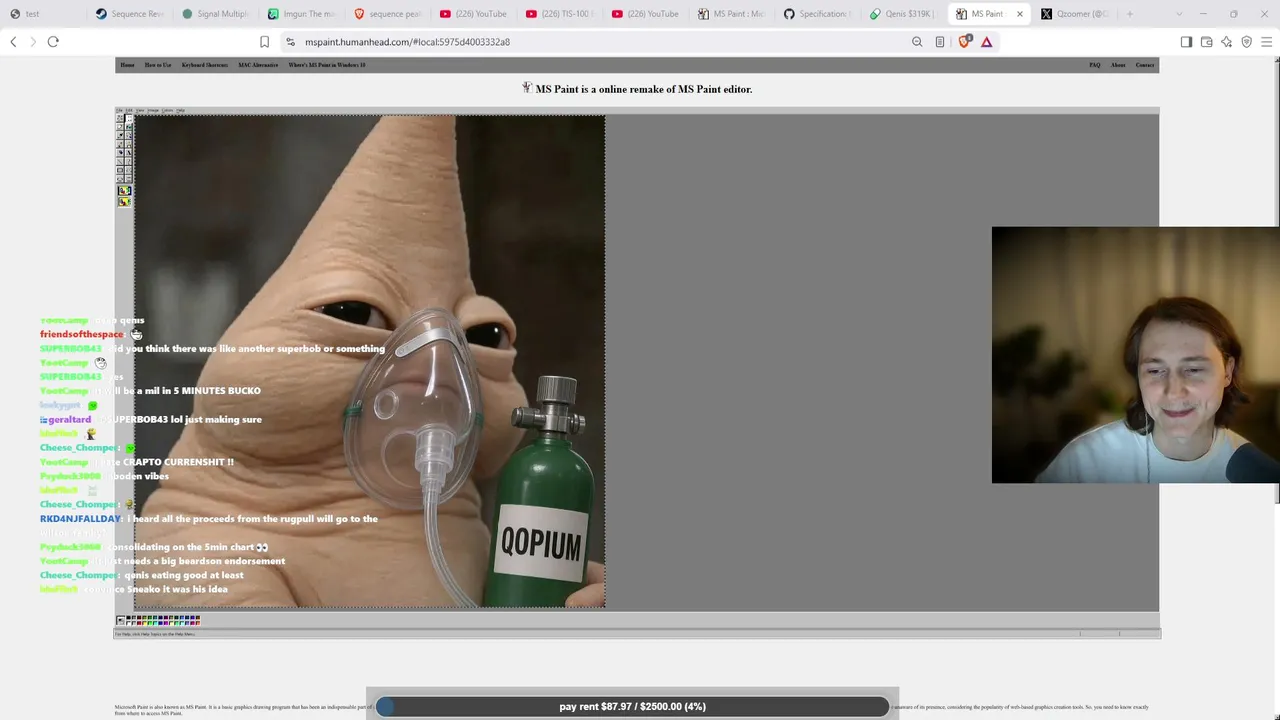The width and height of the screenshot is (1280, 720).
Task: Click the pay rent progress bar
Action: 632,706
